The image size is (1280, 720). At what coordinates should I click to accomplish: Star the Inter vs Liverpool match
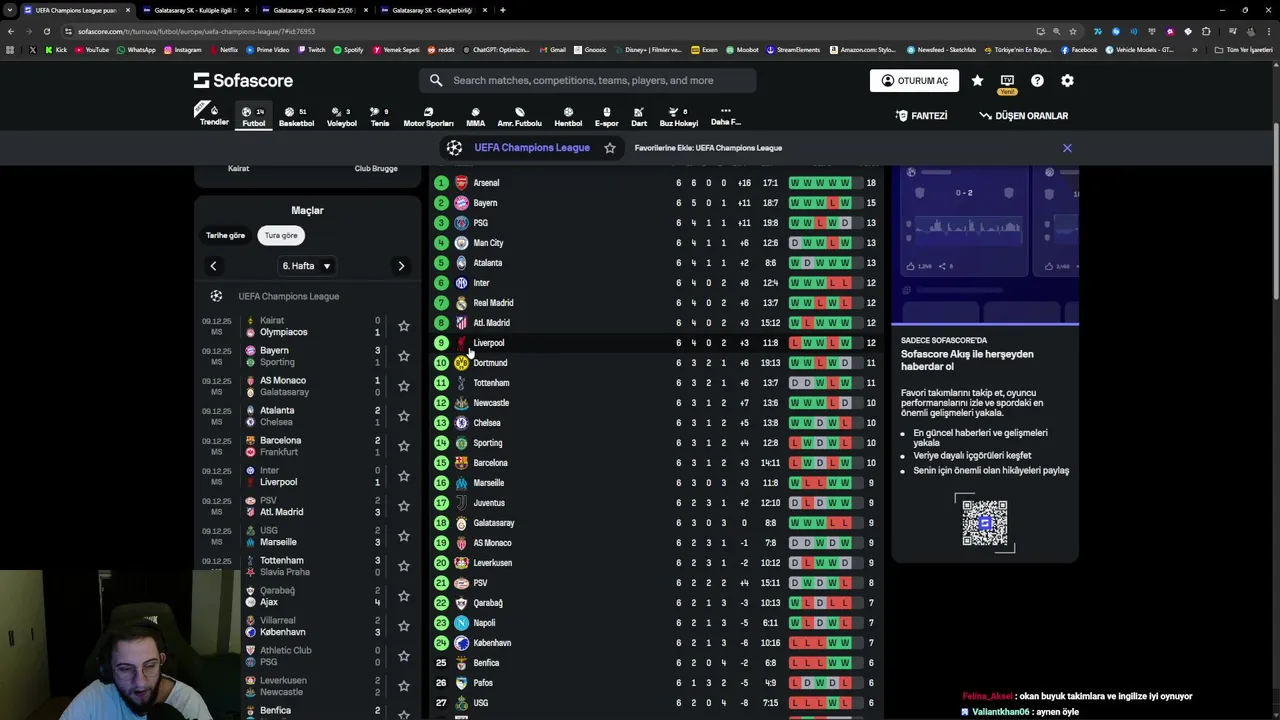(404, 476)
